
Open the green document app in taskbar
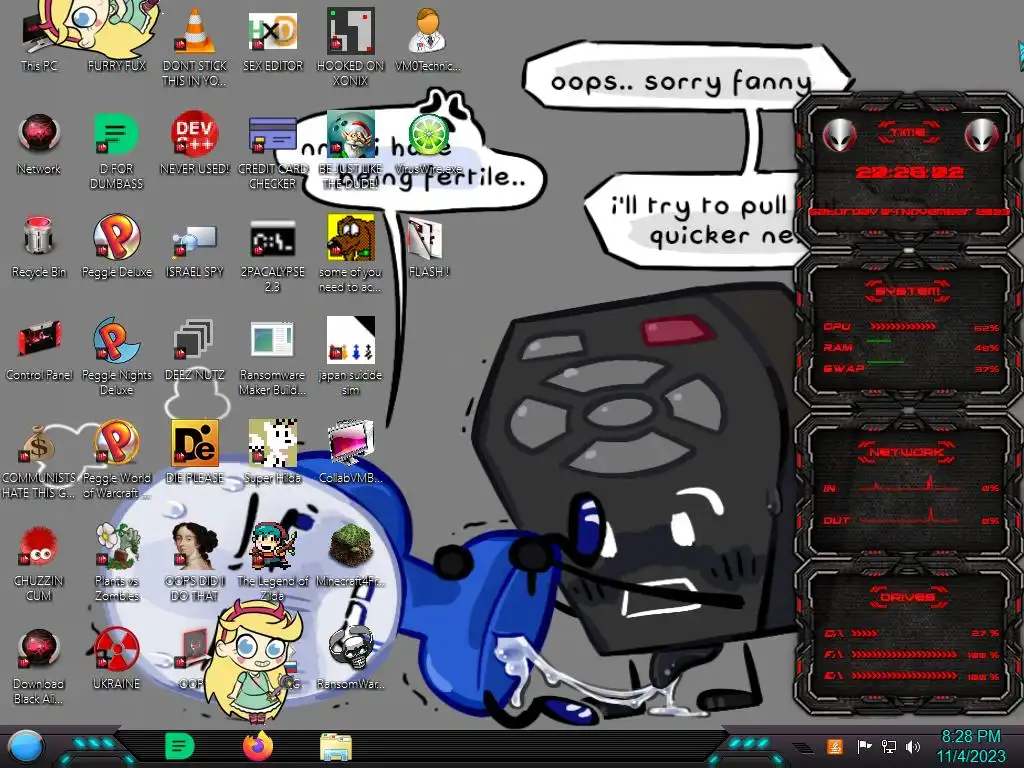[180, 747]
